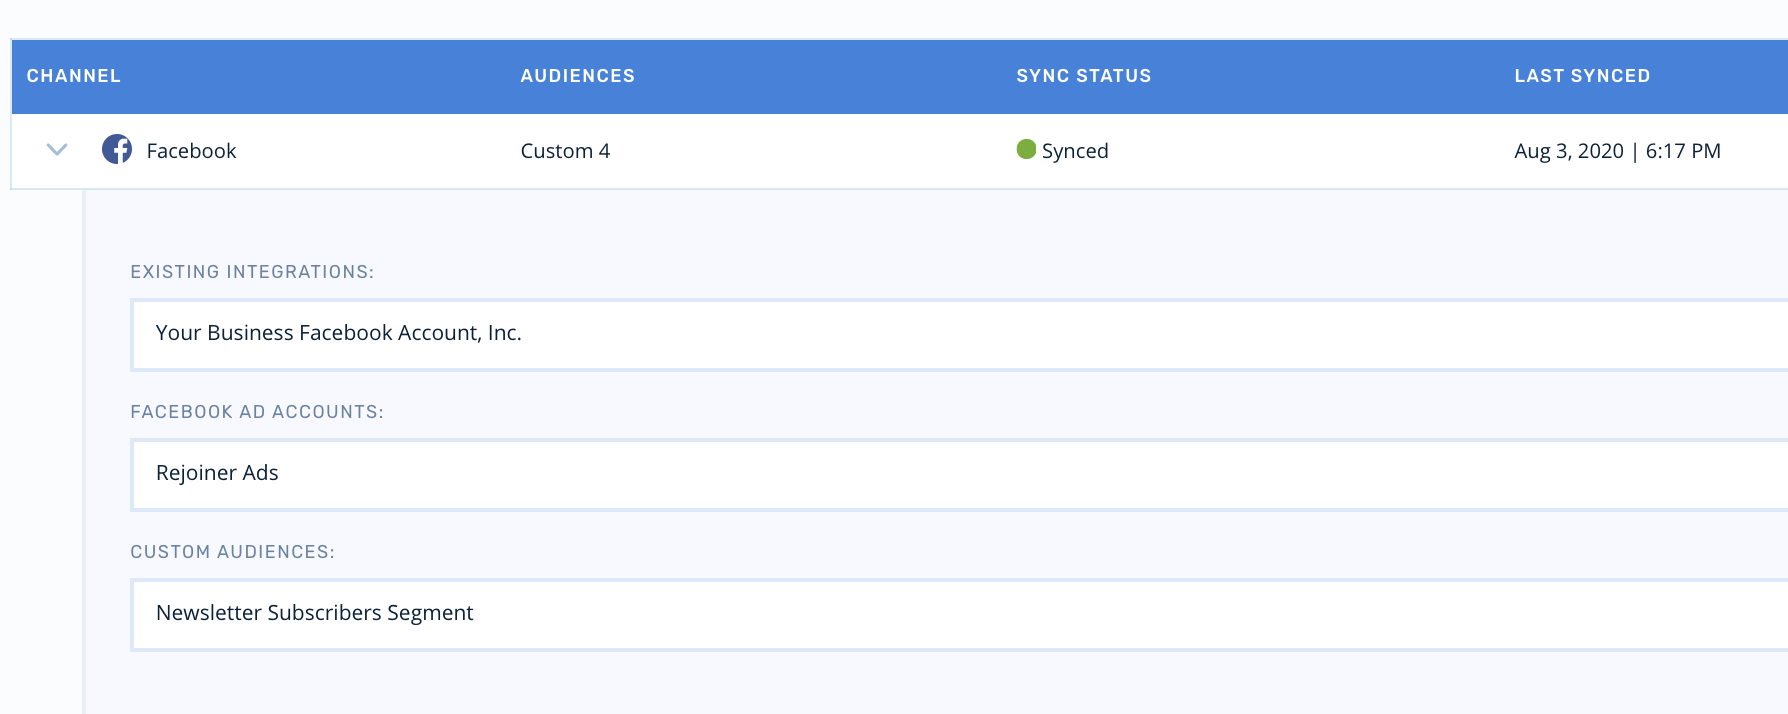Viewport: 1788px width, 714px height.
Task: Click the CUSTOM AUDIENCES label
Action: (232, 552)
